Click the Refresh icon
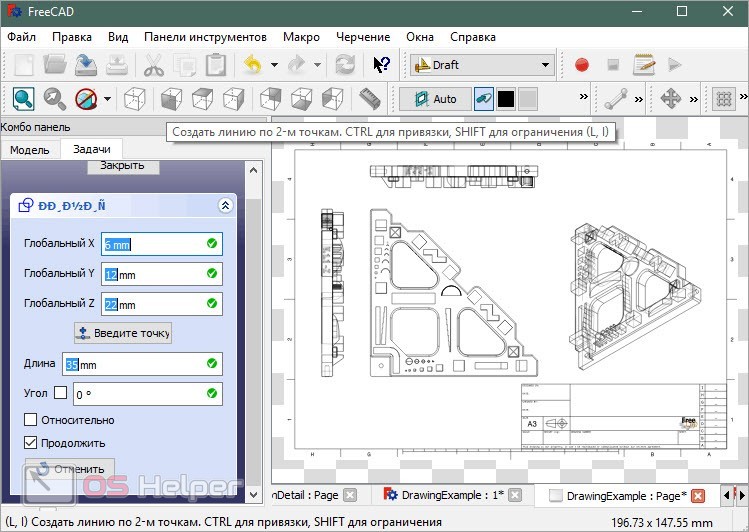Screen dimensions: 749x532 345,65
